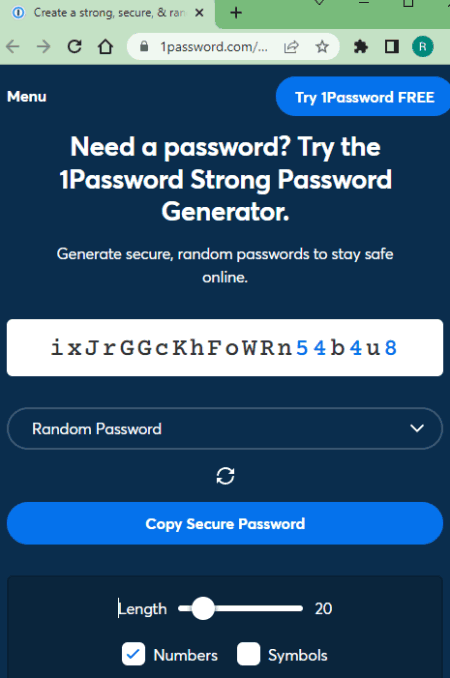
Task: Select the generated password text field
Action: [225, 348]
